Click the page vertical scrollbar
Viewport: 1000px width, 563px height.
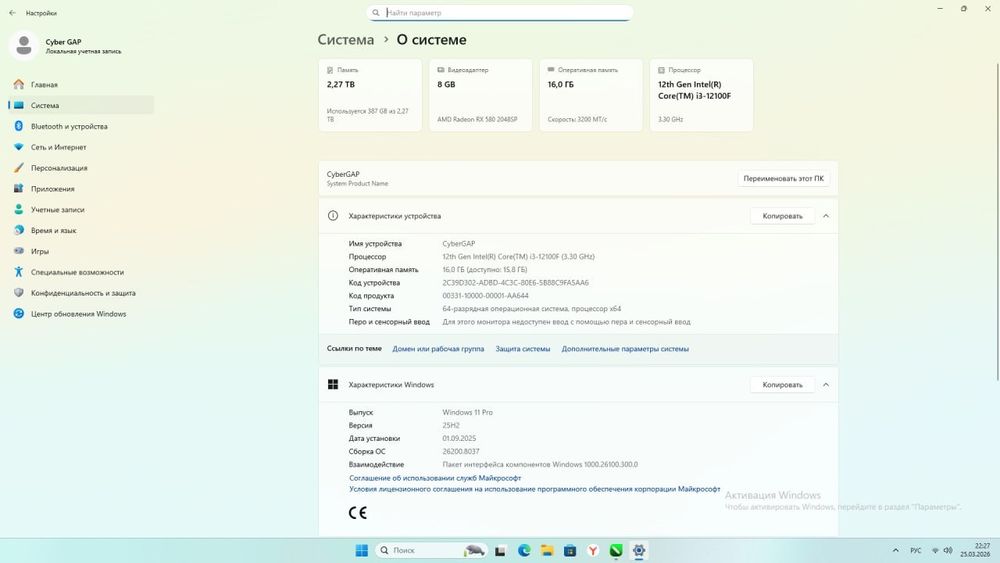click(997, 222)
